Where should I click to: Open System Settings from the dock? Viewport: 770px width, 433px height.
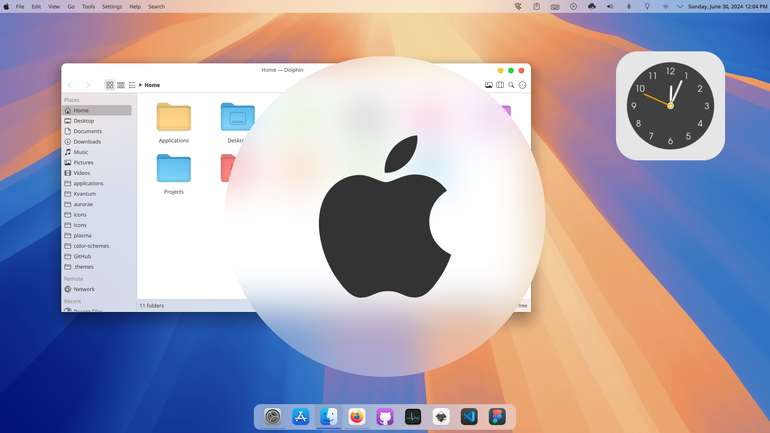tap(273, 417)
